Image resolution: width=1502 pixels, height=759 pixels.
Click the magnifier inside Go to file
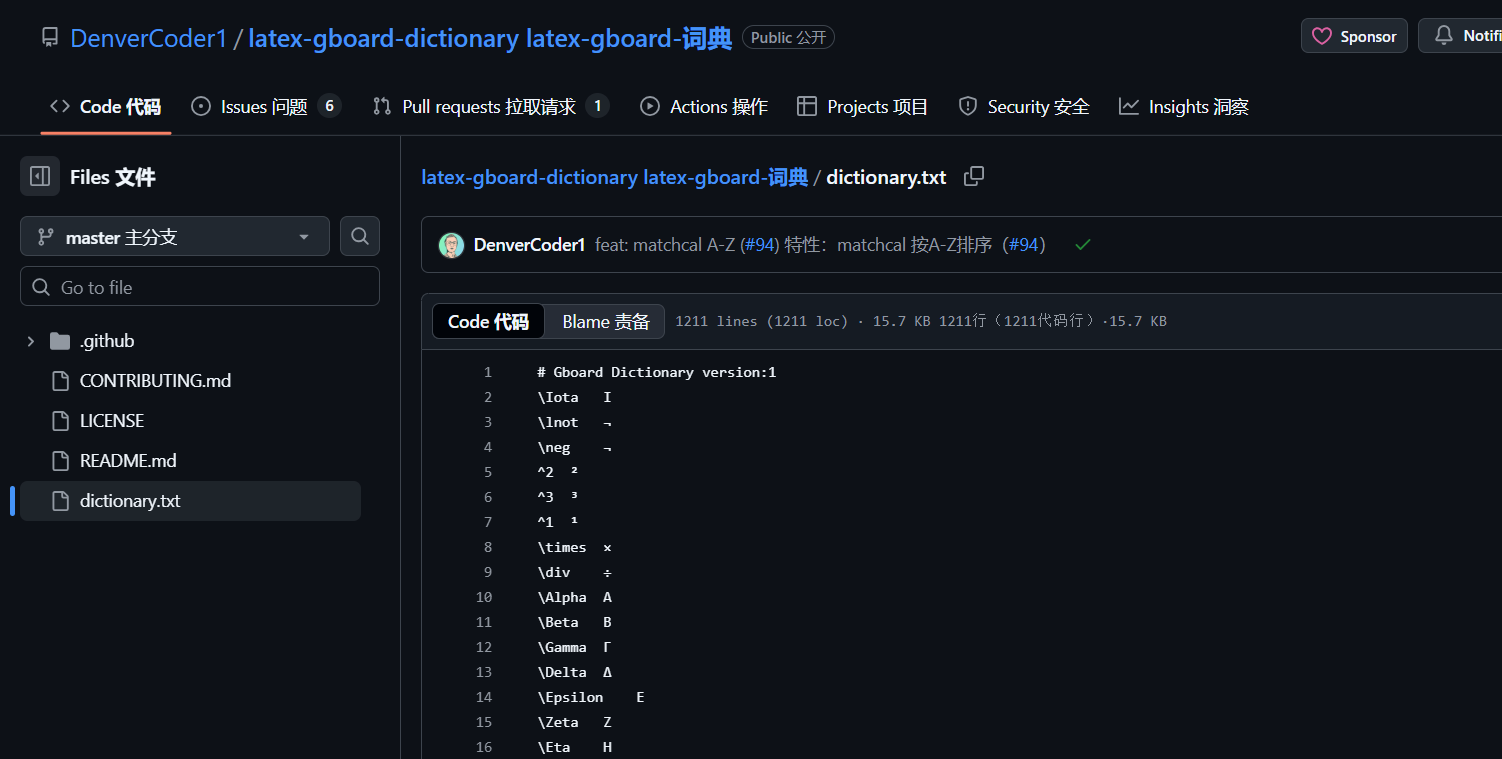pos(41,287)
